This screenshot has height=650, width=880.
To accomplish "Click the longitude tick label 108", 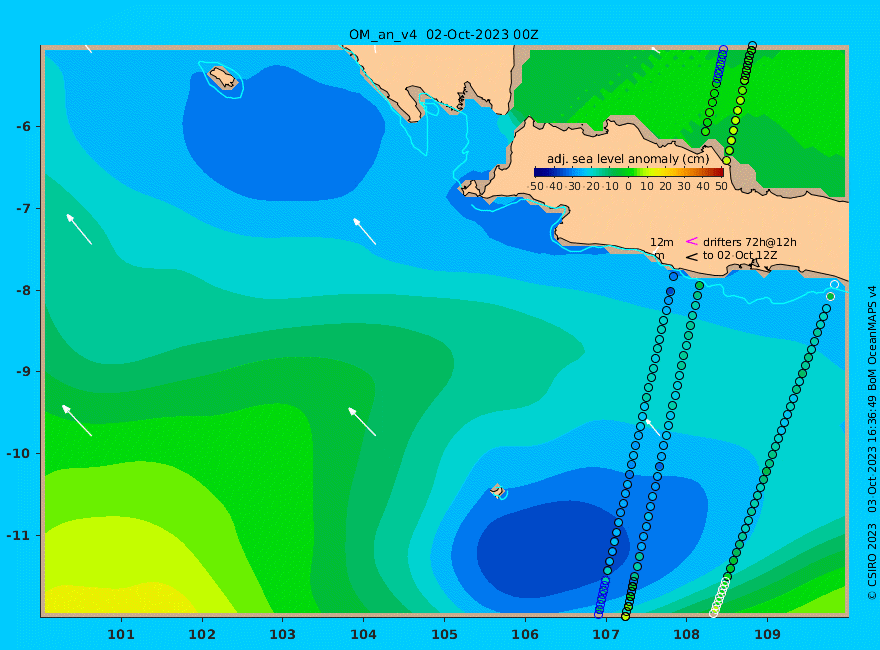I will (686, 635).
